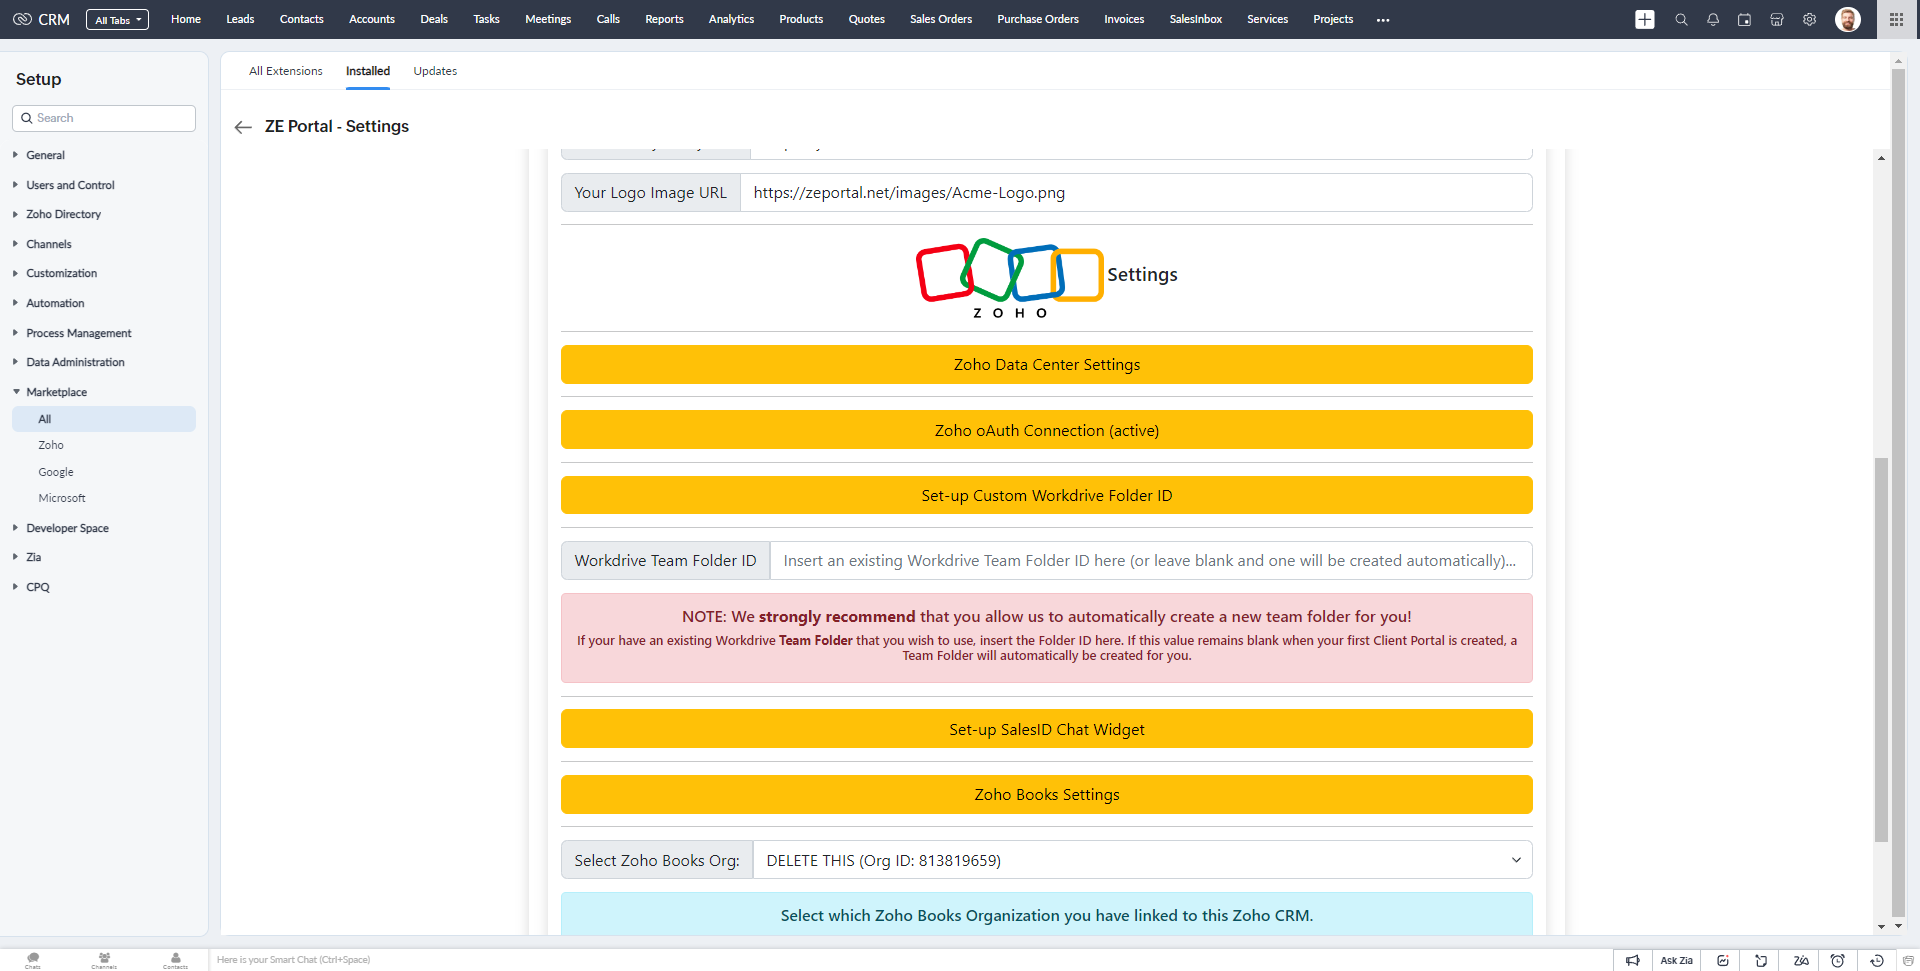The image size is (1920, 971).
Task: Click the Setup search box
Action: point(104,118)
